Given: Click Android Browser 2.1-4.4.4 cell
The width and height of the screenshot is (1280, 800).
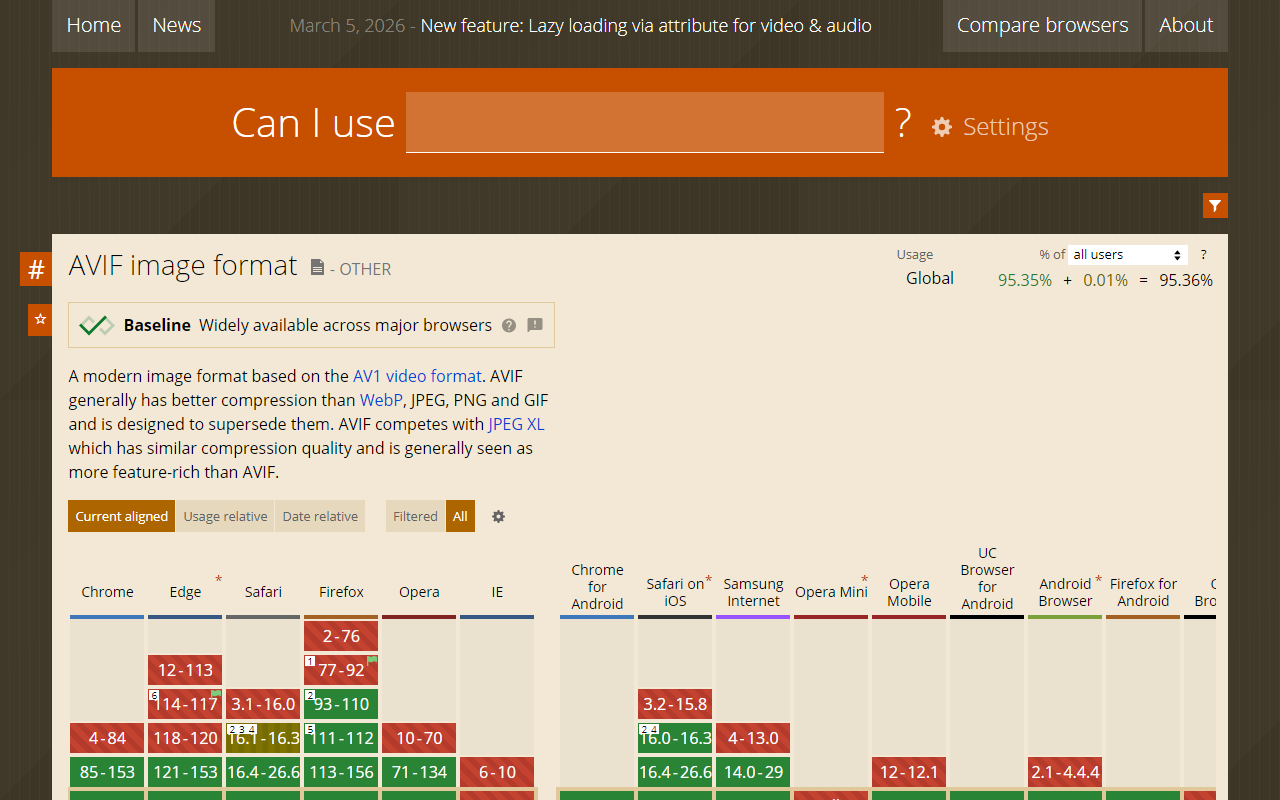Looking at the screenshot, I should (1065, 772).
